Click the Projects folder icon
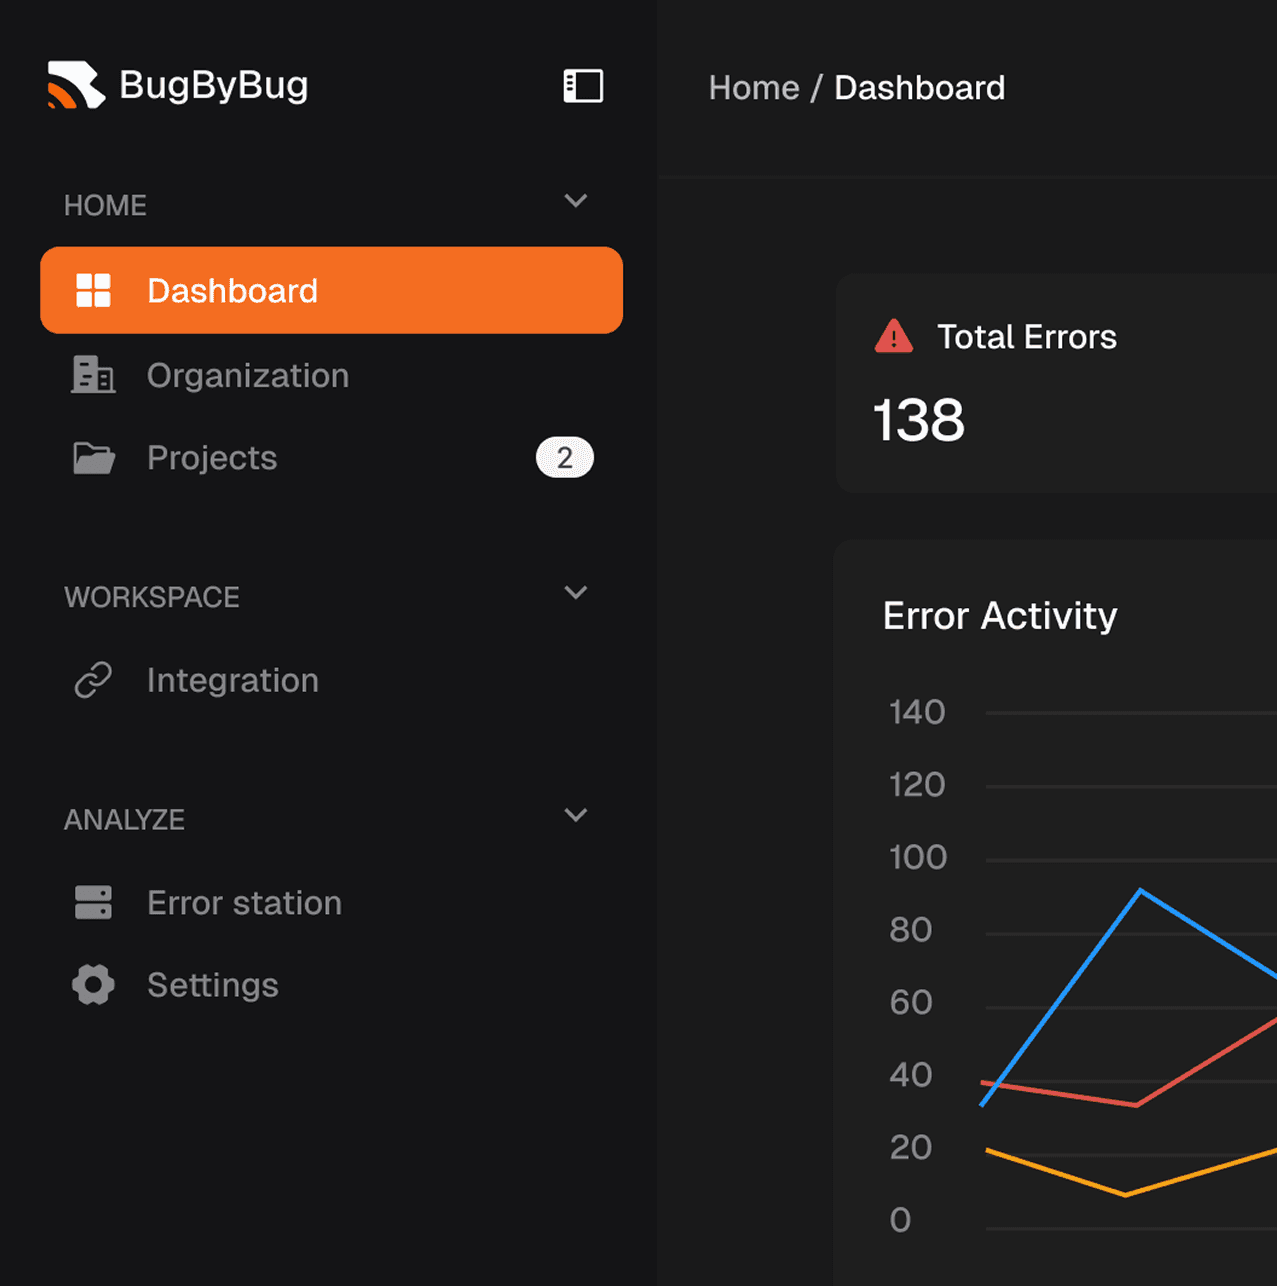Screen dimensions: 1277x1286 [x=94, y=458]
